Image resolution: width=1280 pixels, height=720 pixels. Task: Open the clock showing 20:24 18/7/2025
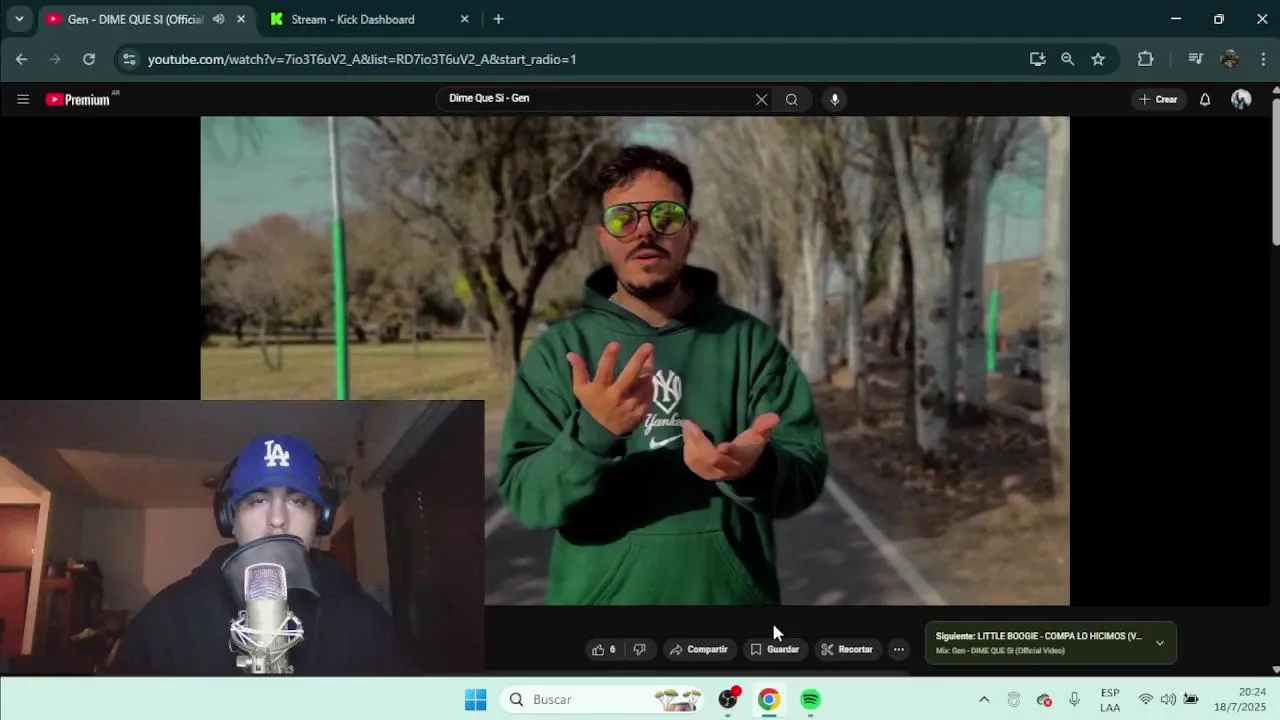click(x=1240, y=699)
